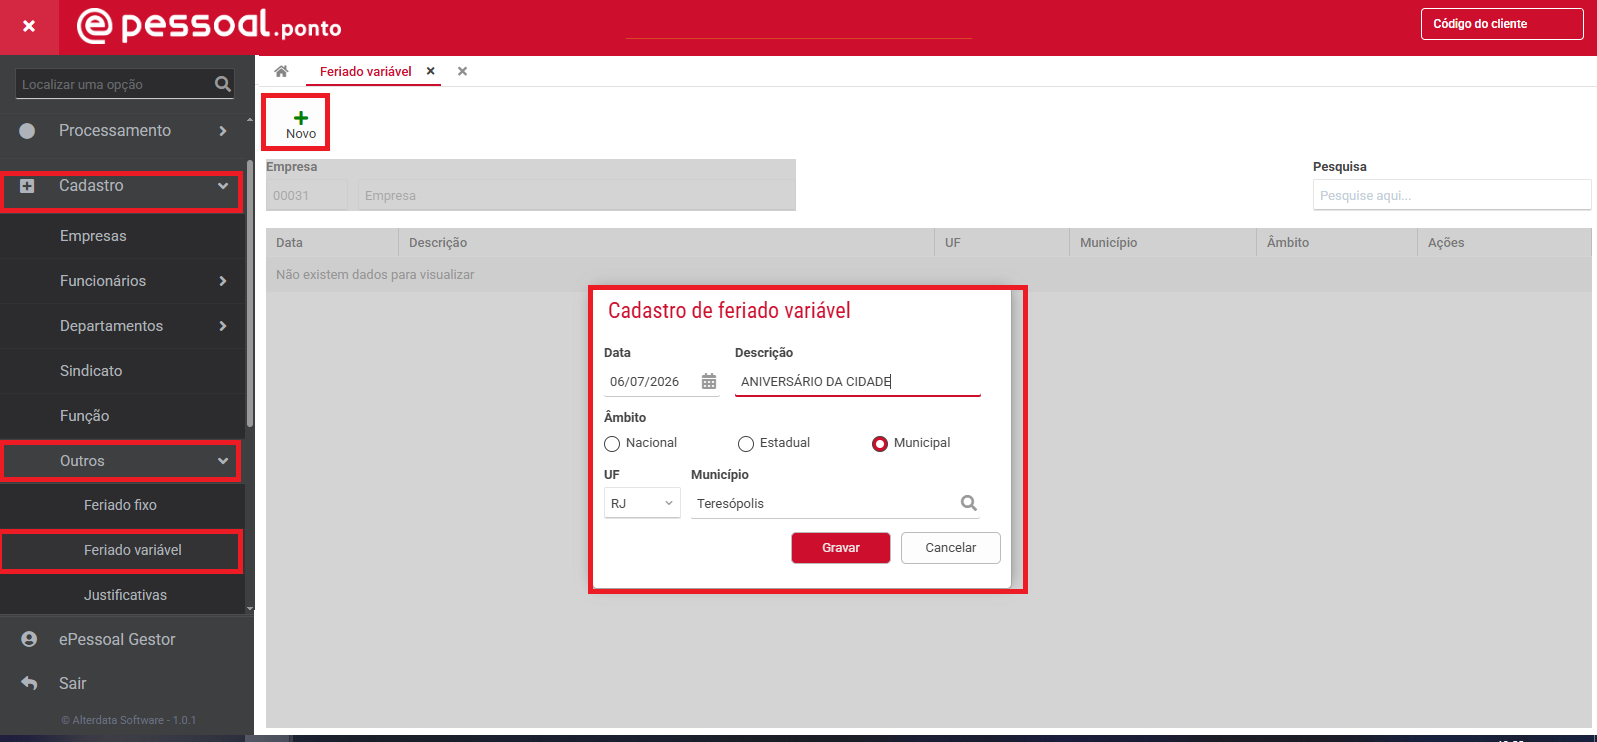
Task: Open the UF dropdown showing RJ
Action: click(642, 503)
